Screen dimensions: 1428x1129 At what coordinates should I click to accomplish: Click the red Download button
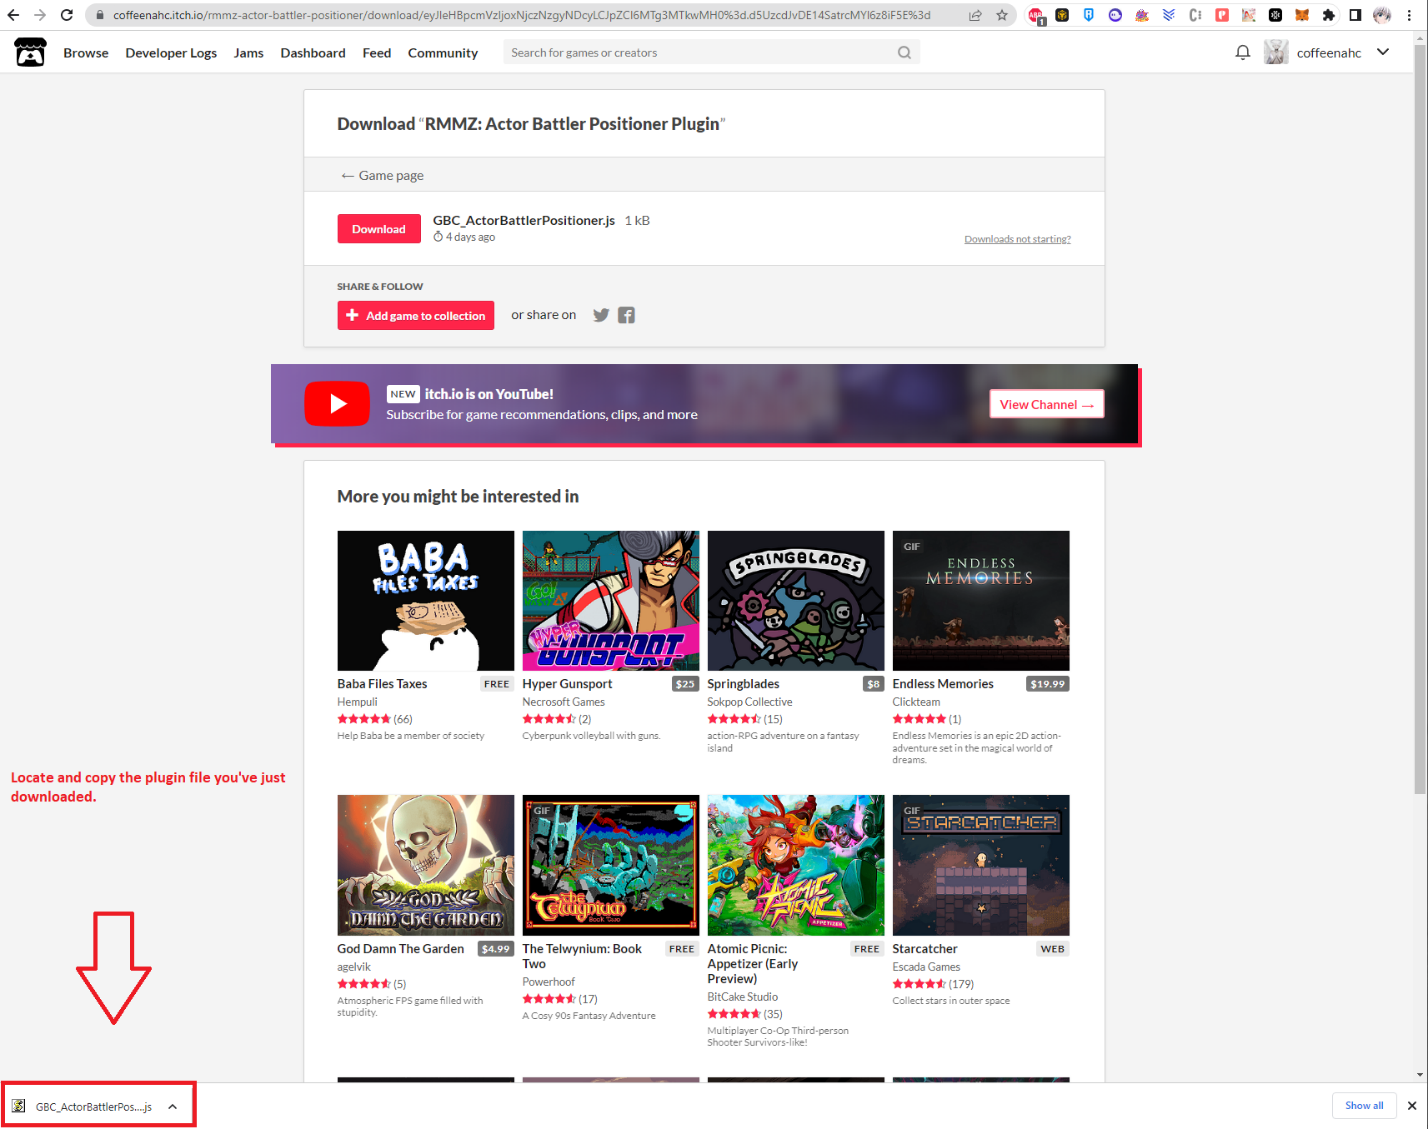(x=379, y=229)
